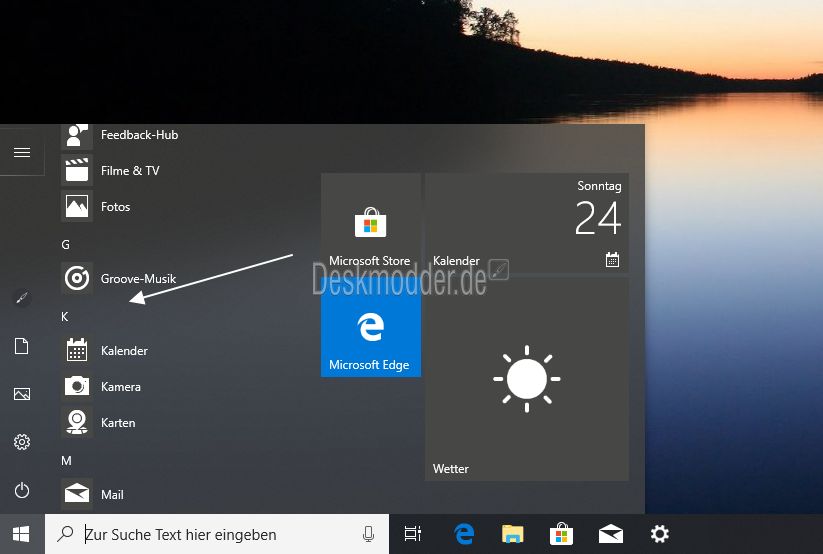The height and width of the screenshot is (554, 823).
Task: Open File Explorer on the taskbar
Action: [512, 534]
